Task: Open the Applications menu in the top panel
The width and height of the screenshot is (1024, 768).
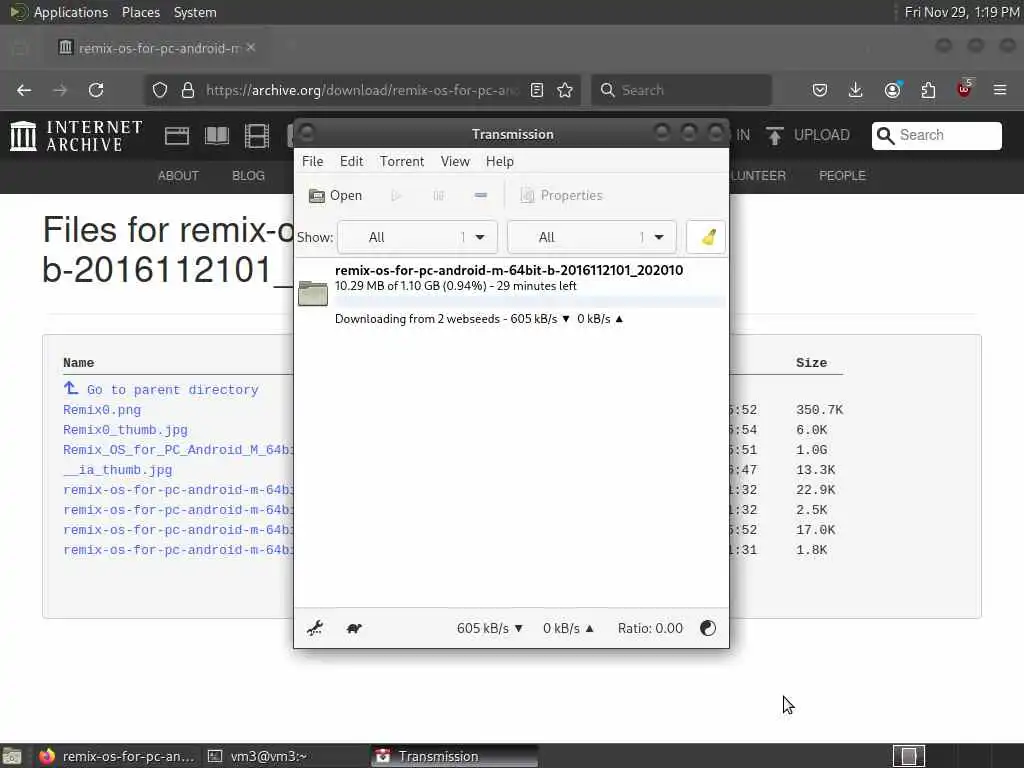Action: [71, 12]
